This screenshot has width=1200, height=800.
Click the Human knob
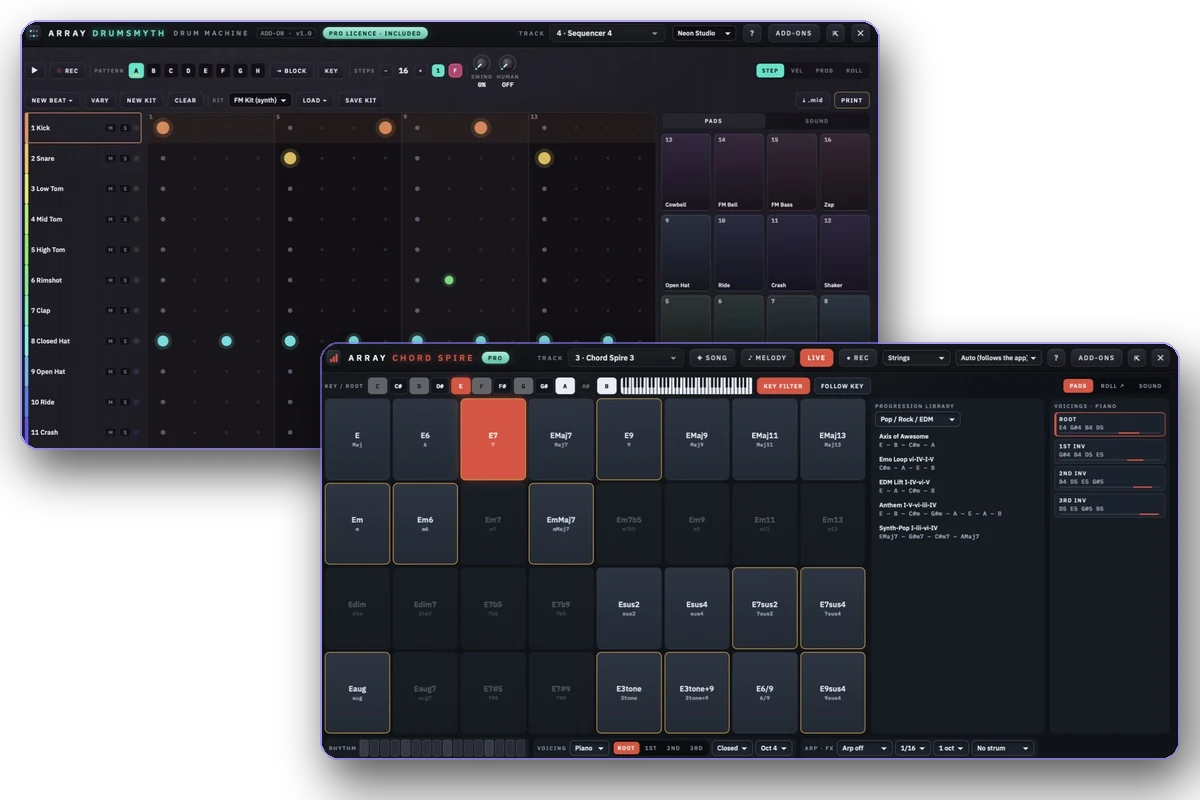508,64
